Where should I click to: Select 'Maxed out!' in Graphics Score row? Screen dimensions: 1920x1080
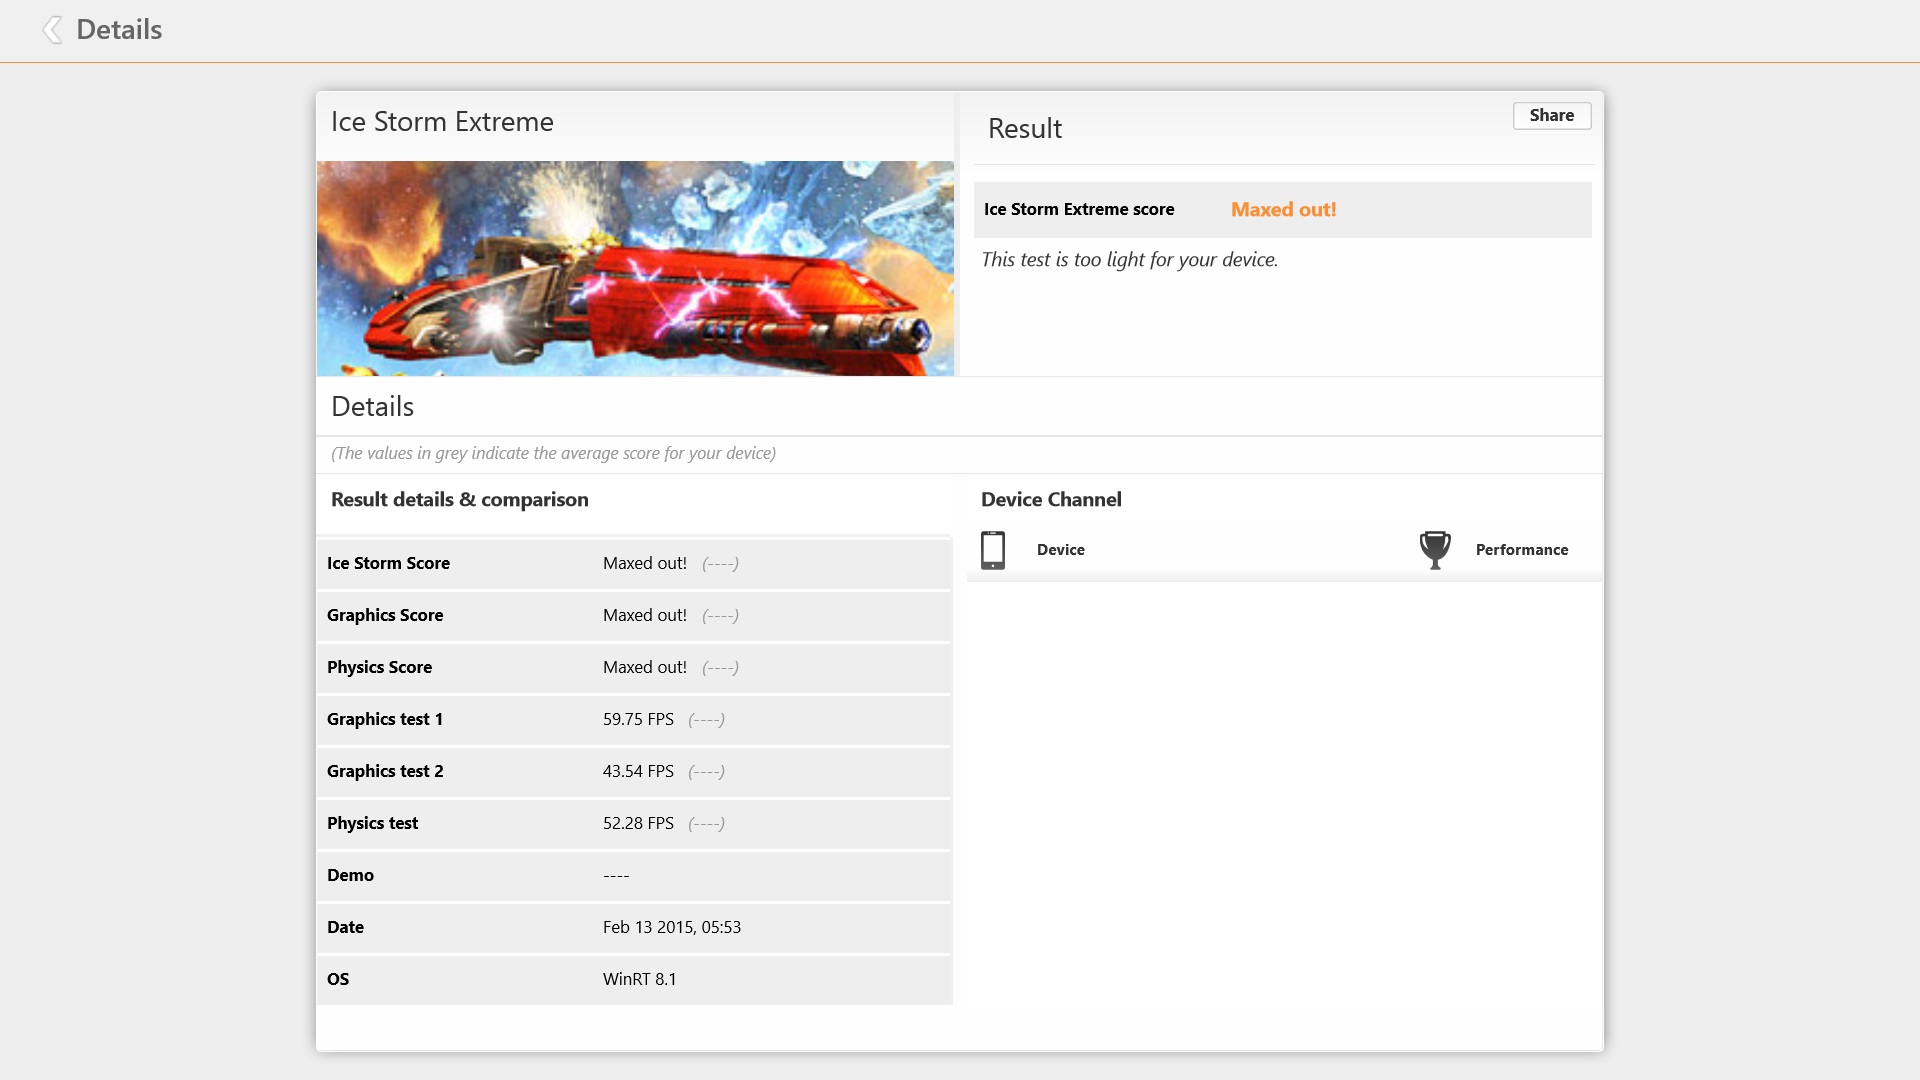(x=645, y=616)
